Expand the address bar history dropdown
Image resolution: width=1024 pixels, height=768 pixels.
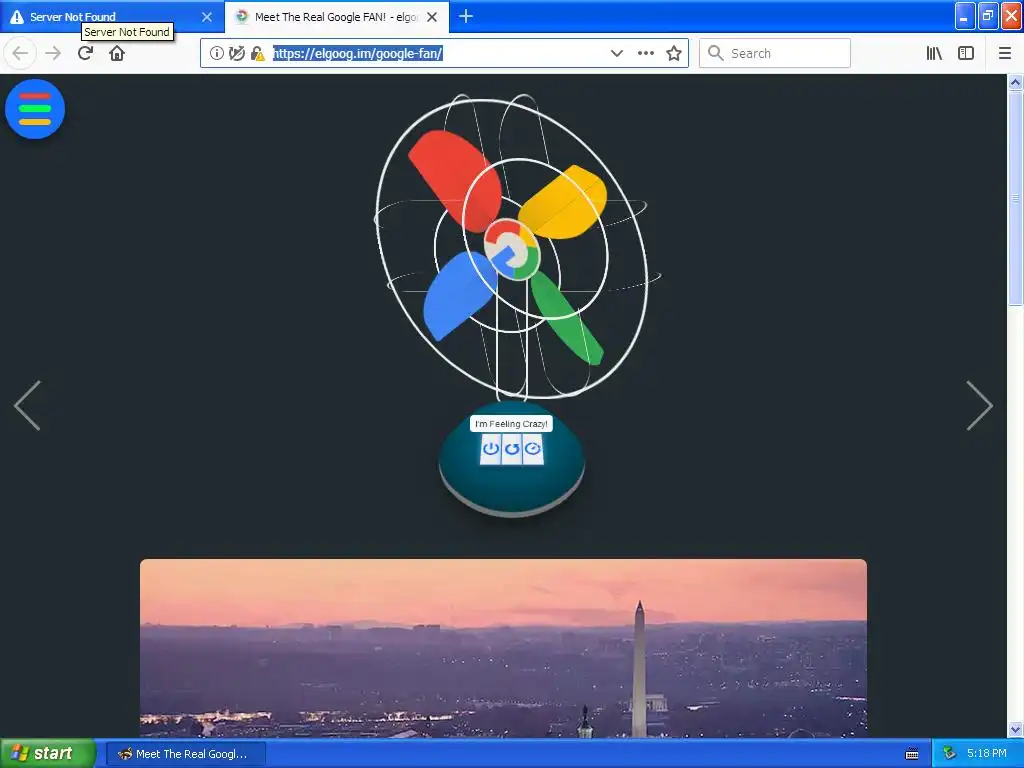(616, 54)
